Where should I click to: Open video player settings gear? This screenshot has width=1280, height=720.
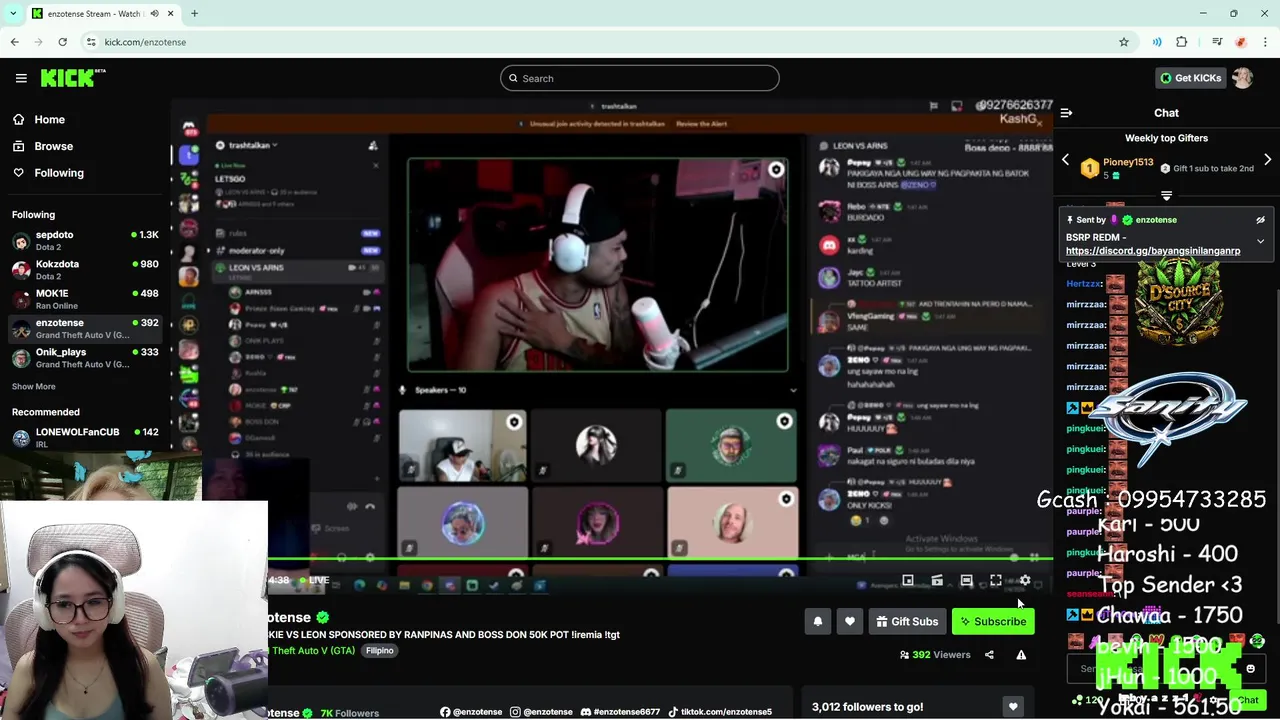[x=1025, y=580]
